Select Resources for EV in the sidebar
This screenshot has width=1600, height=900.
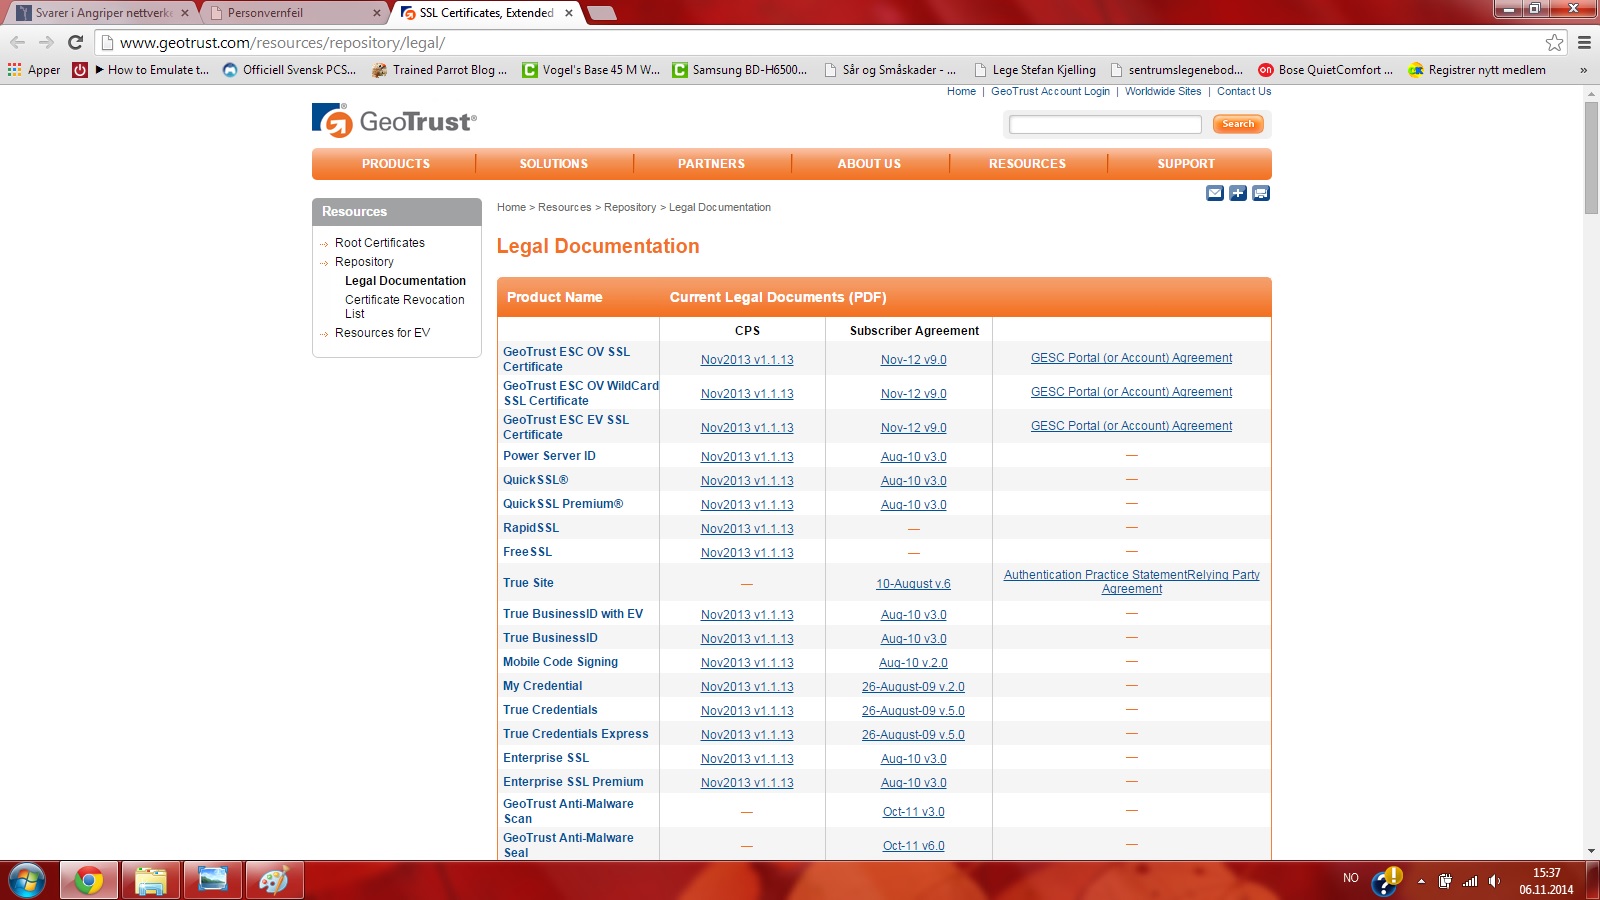[383, 333]
